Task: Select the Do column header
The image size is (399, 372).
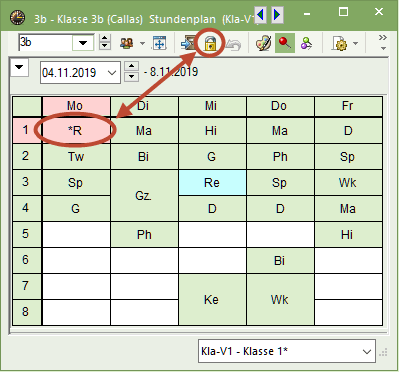Action: 280,106
